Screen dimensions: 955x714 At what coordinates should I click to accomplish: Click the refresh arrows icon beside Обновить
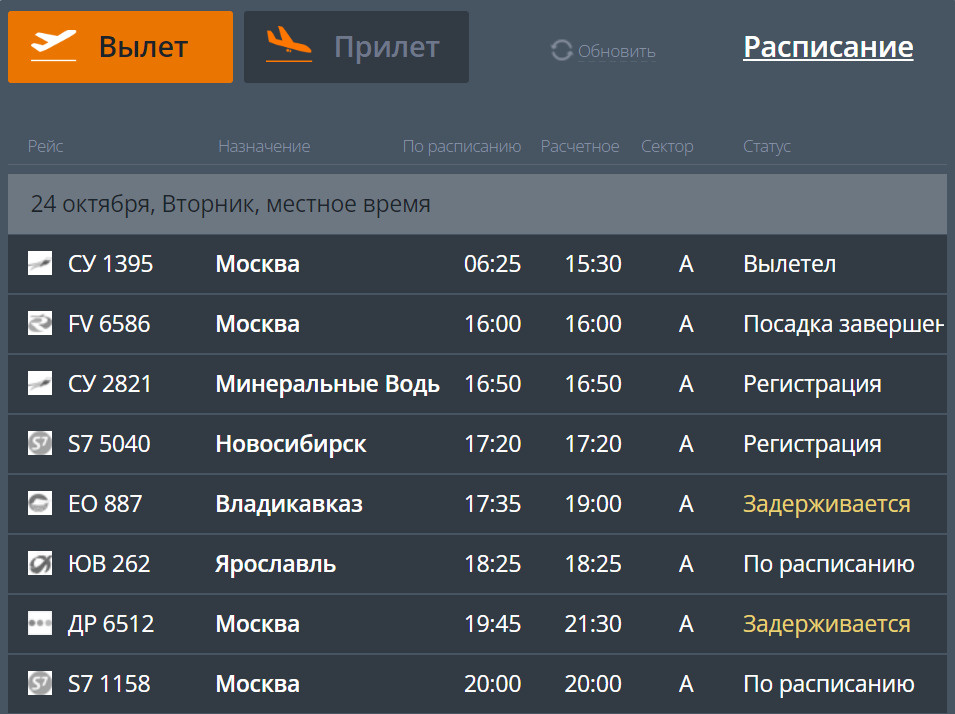point(562,51)
